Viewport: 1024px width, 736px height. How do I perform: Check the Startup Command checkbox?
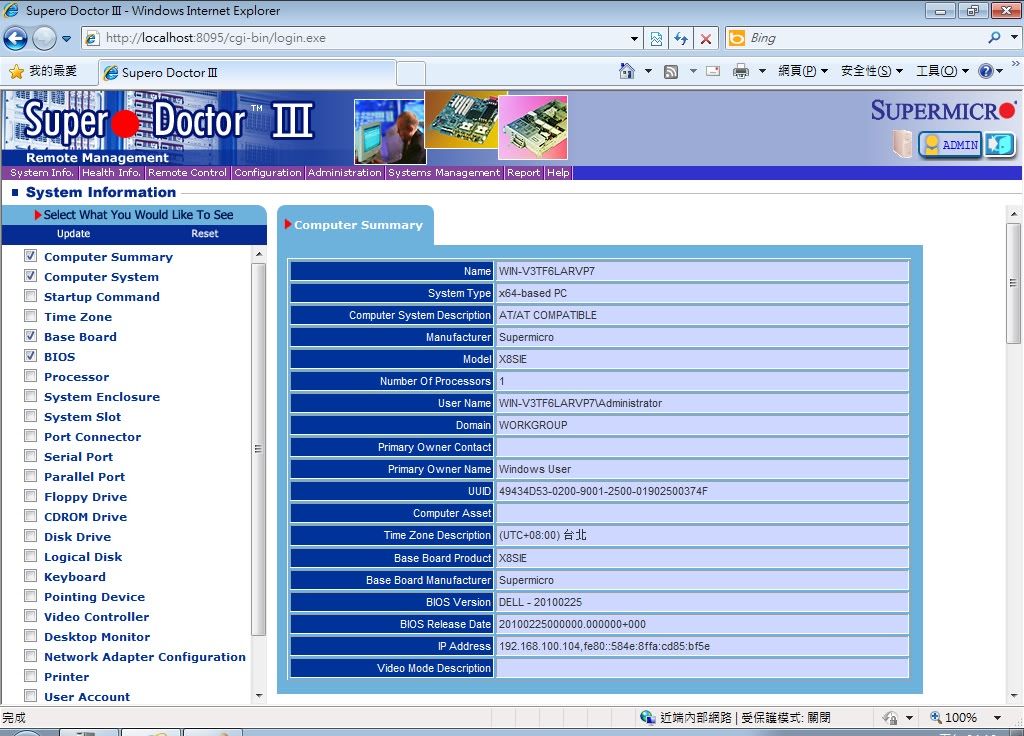30,296
